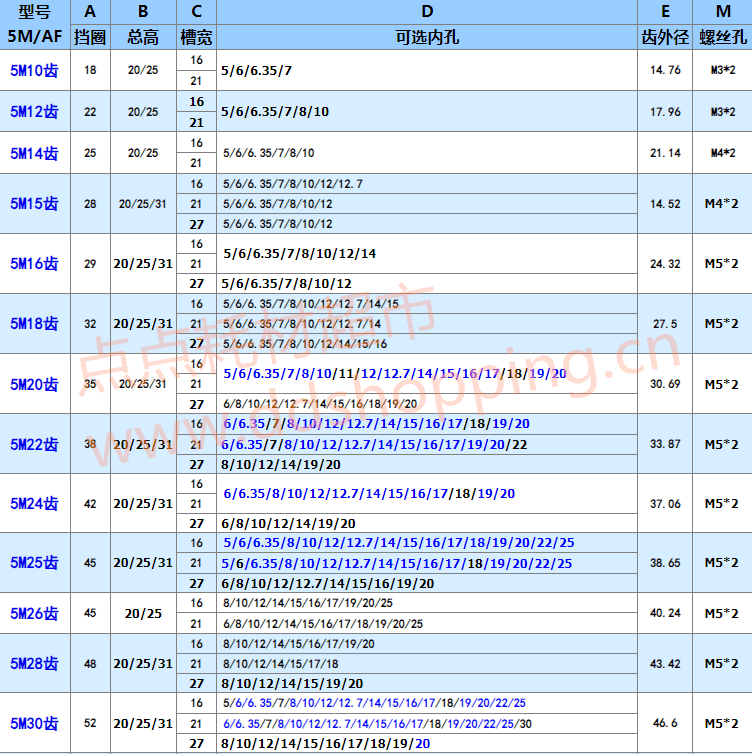This screenshot has height=754, width=752.
Task: Click tooth diameter value 24.32
Action: pyautogui.click(x=665, y=264)
